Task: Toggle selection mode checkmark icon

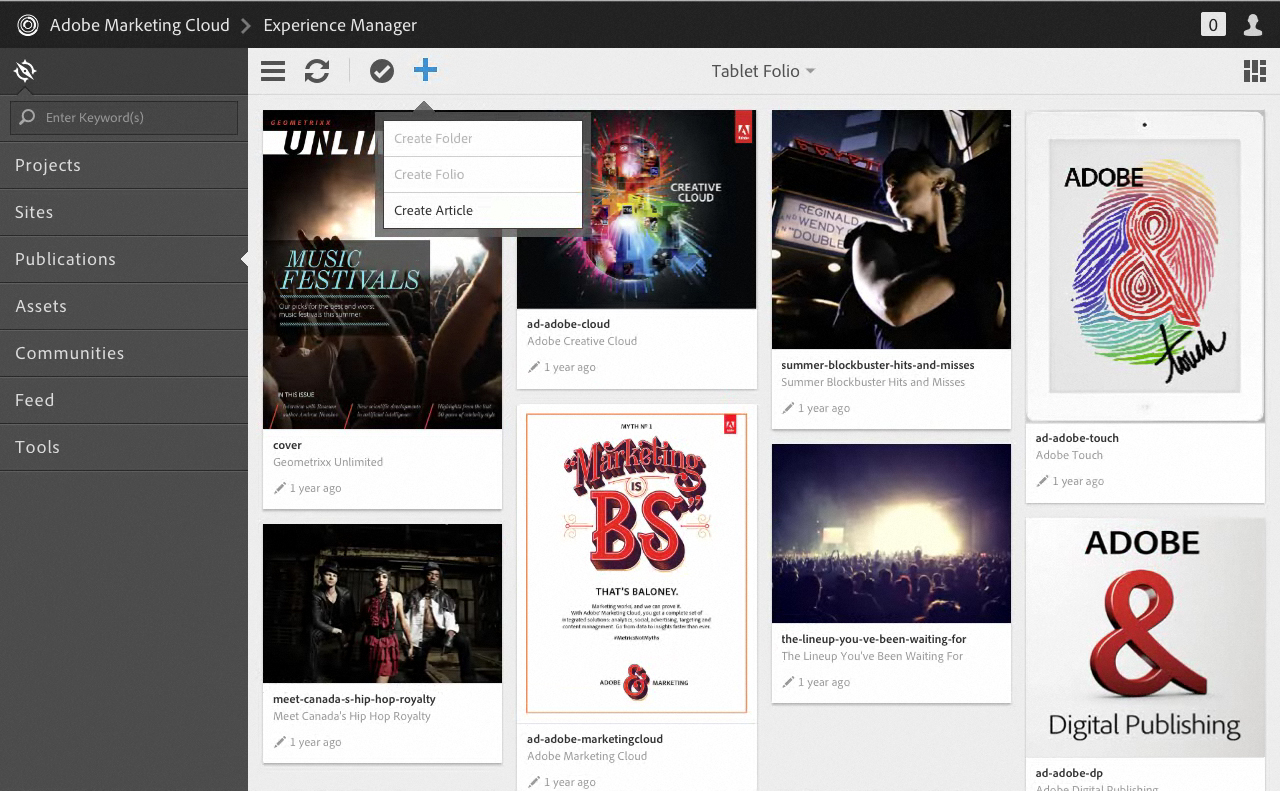Action: tap(381, 71)
